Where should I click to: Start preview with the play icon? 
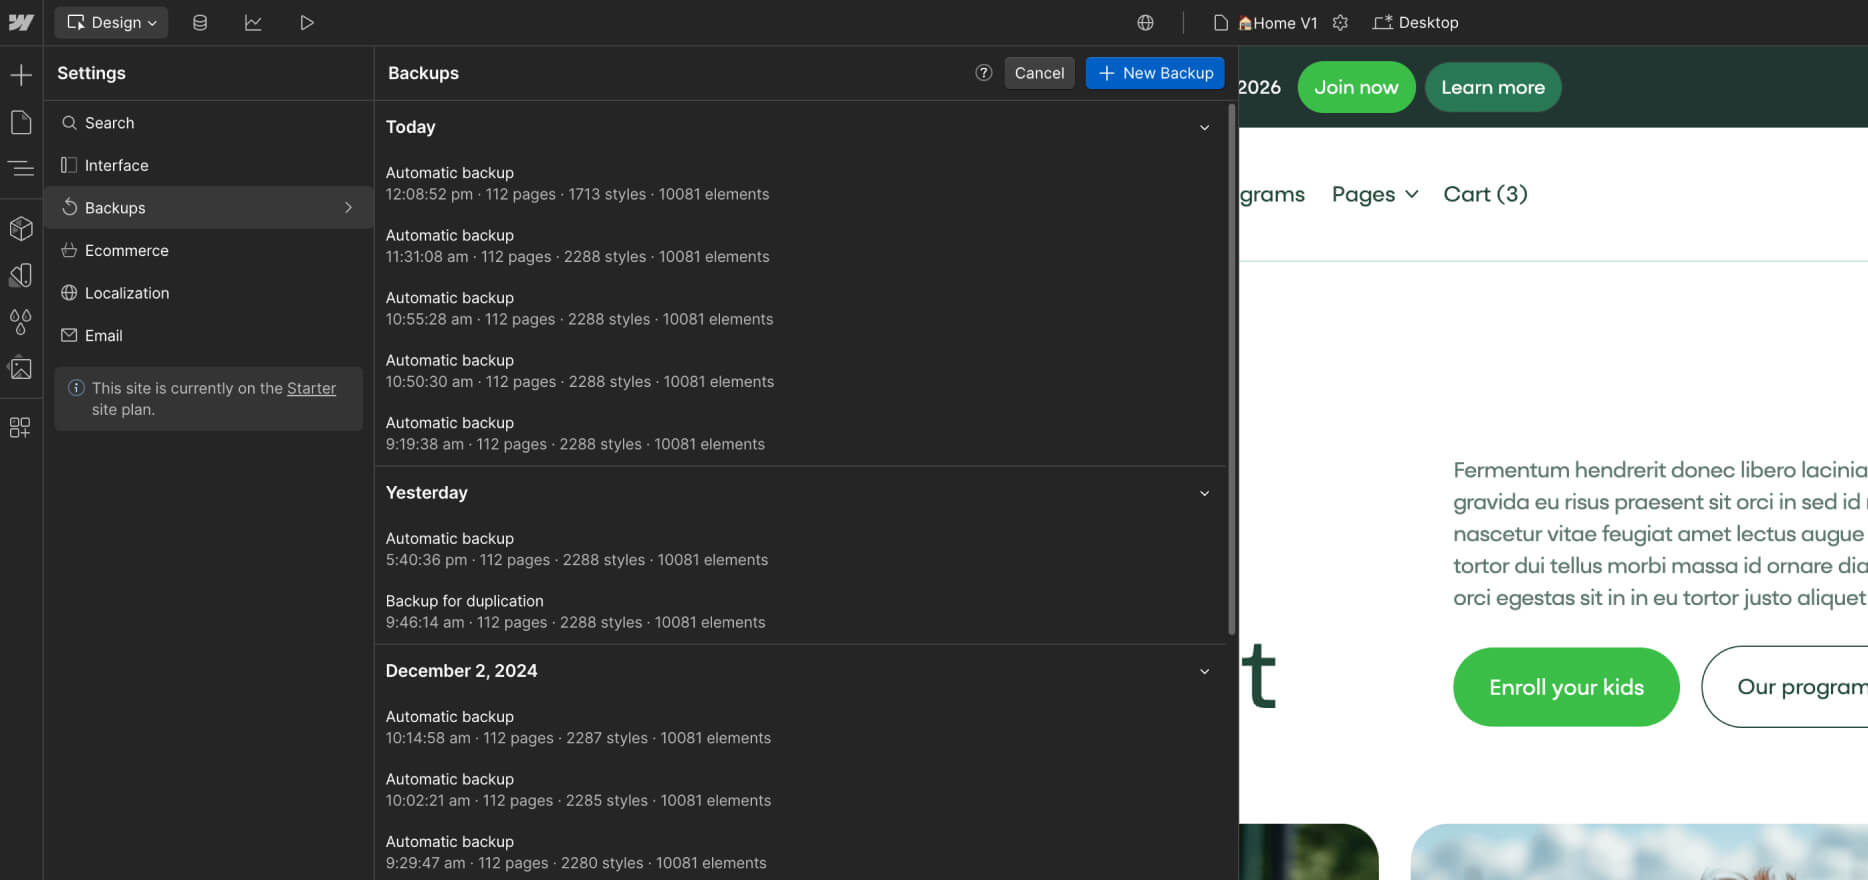coord(307,22)
